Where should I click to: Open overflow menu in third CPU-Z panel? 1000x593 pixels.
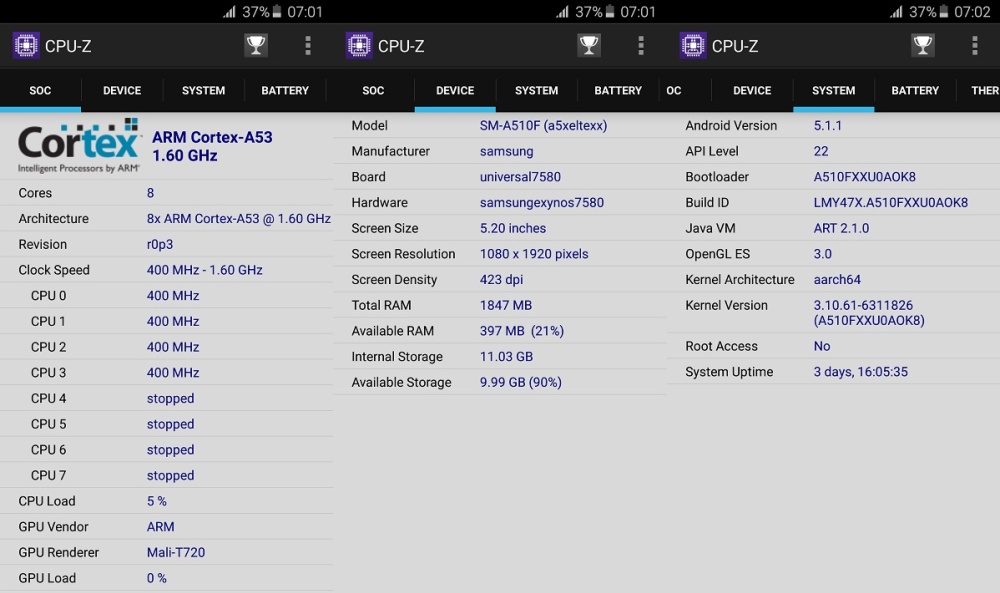point(974,45)
